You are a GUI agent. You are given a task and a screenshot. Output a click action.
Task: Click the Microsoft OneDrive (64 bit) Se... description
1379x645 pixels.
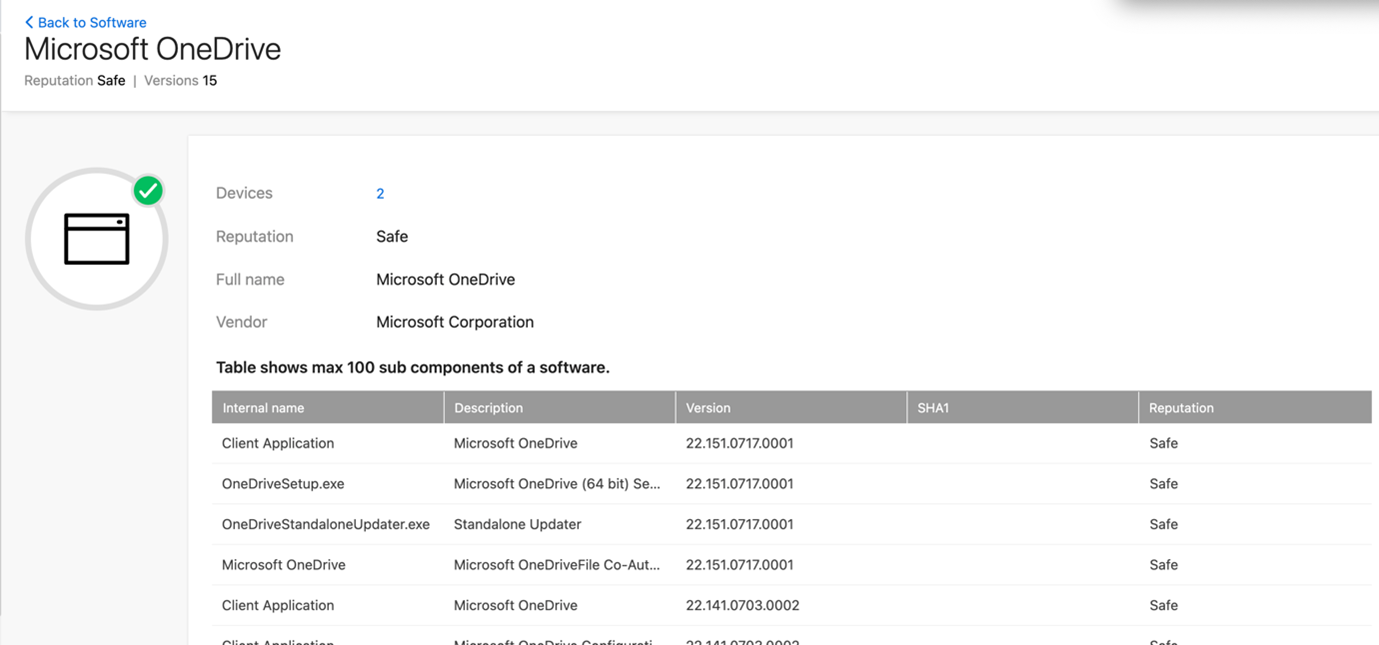click(x=557, y=484)
